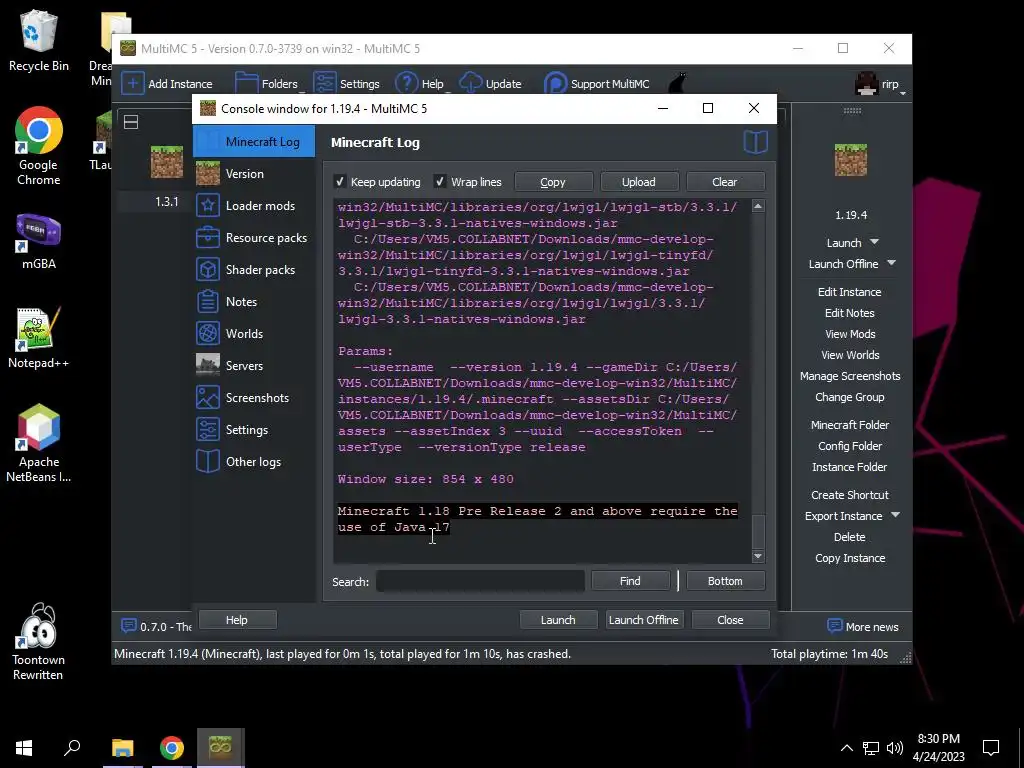Open the Minecraft Folder
The image size is (1024, 768).
point(850,424)
